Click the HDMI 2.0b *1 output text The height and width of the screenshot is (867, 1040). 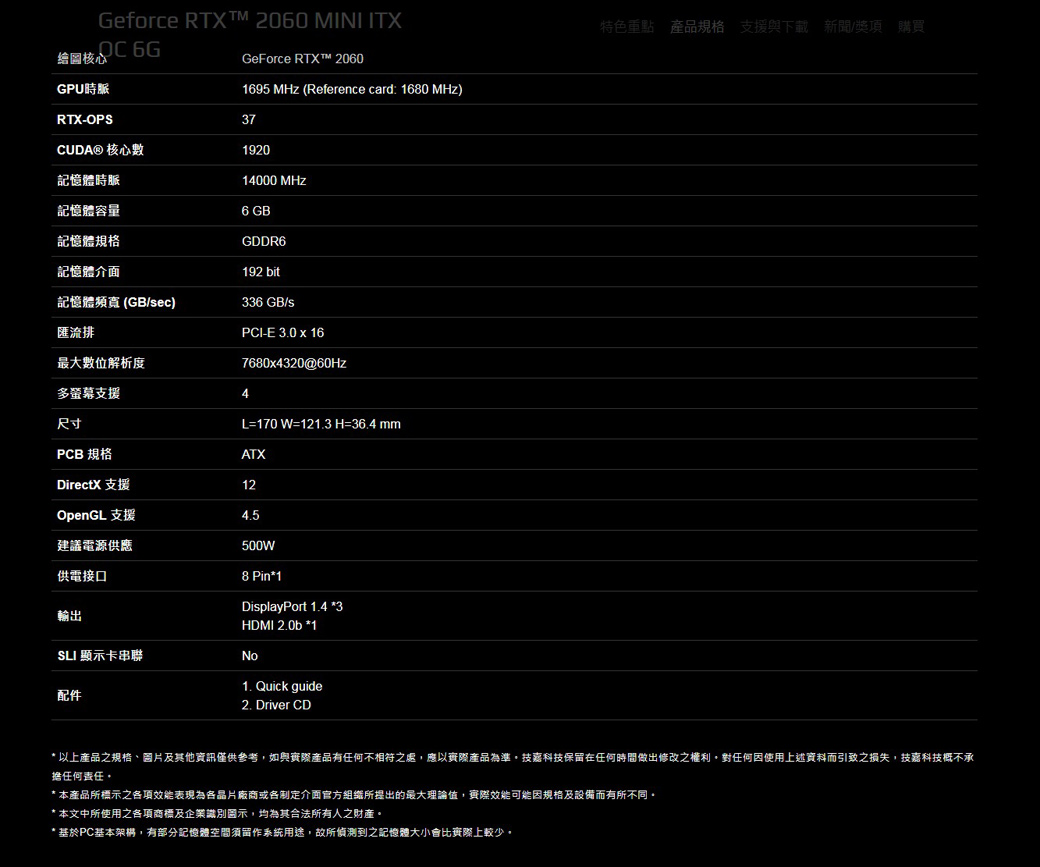(x=279, y=626)
